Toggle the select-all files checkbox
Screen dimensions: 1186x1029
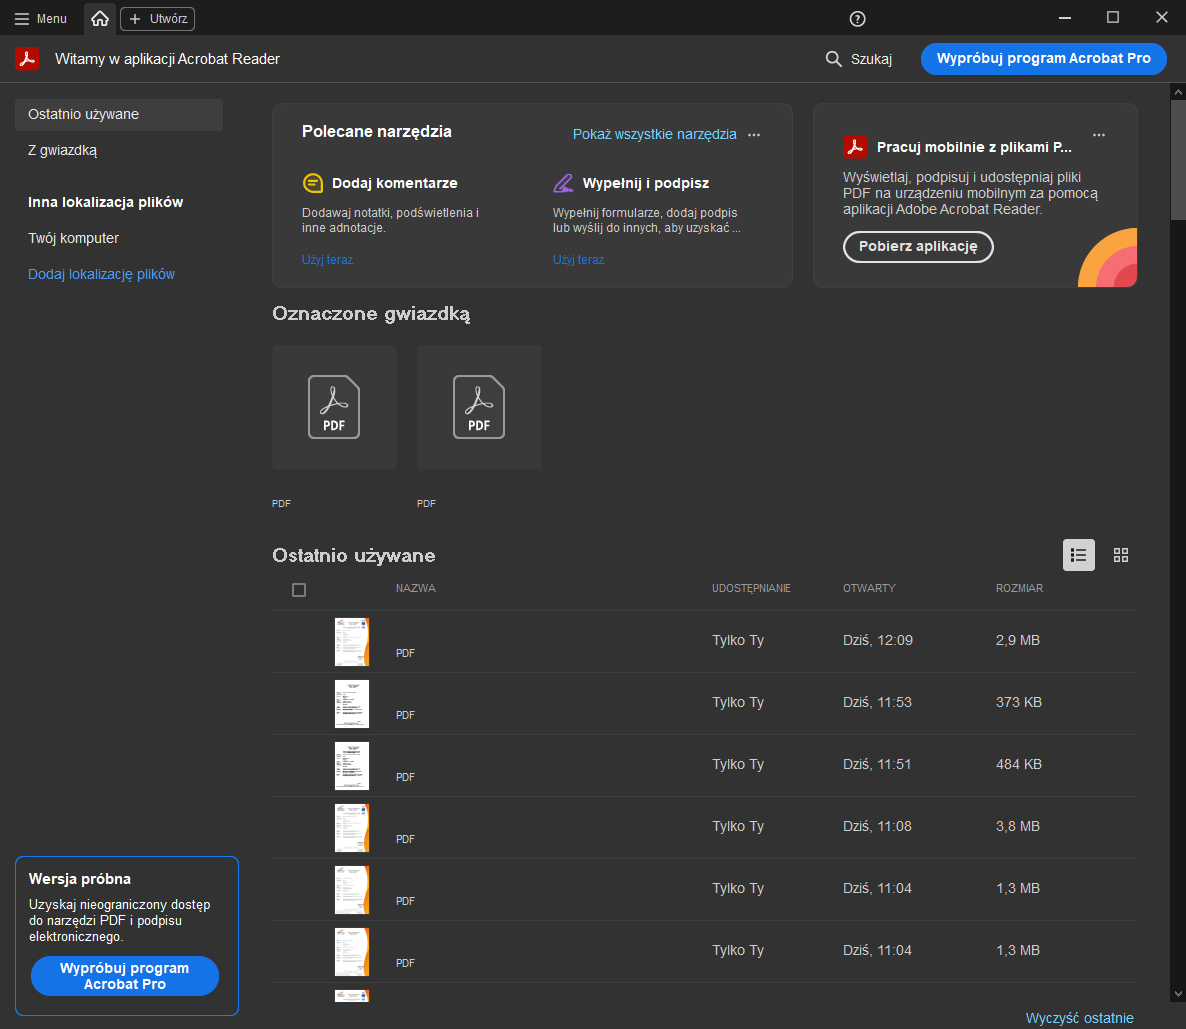click(x=299, y=589)
